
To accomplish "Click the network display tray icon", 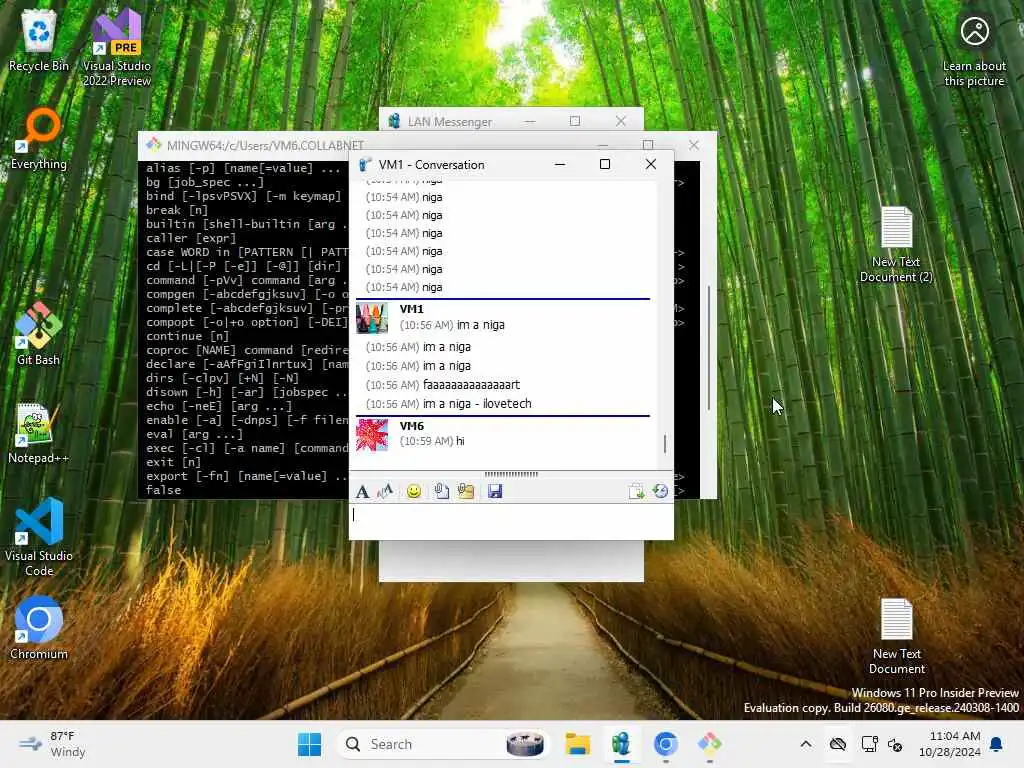I will coord(870,744).
